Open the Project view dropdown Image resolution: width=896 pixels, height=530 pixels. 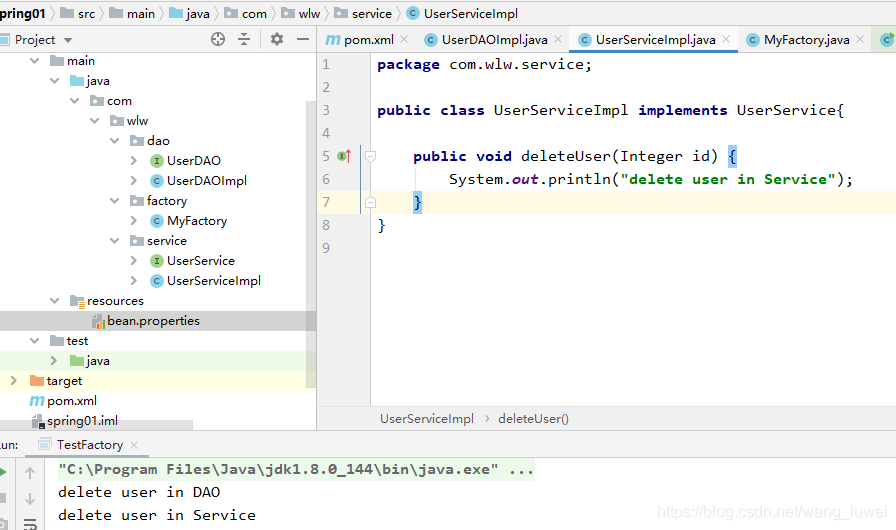click(68, 40)
